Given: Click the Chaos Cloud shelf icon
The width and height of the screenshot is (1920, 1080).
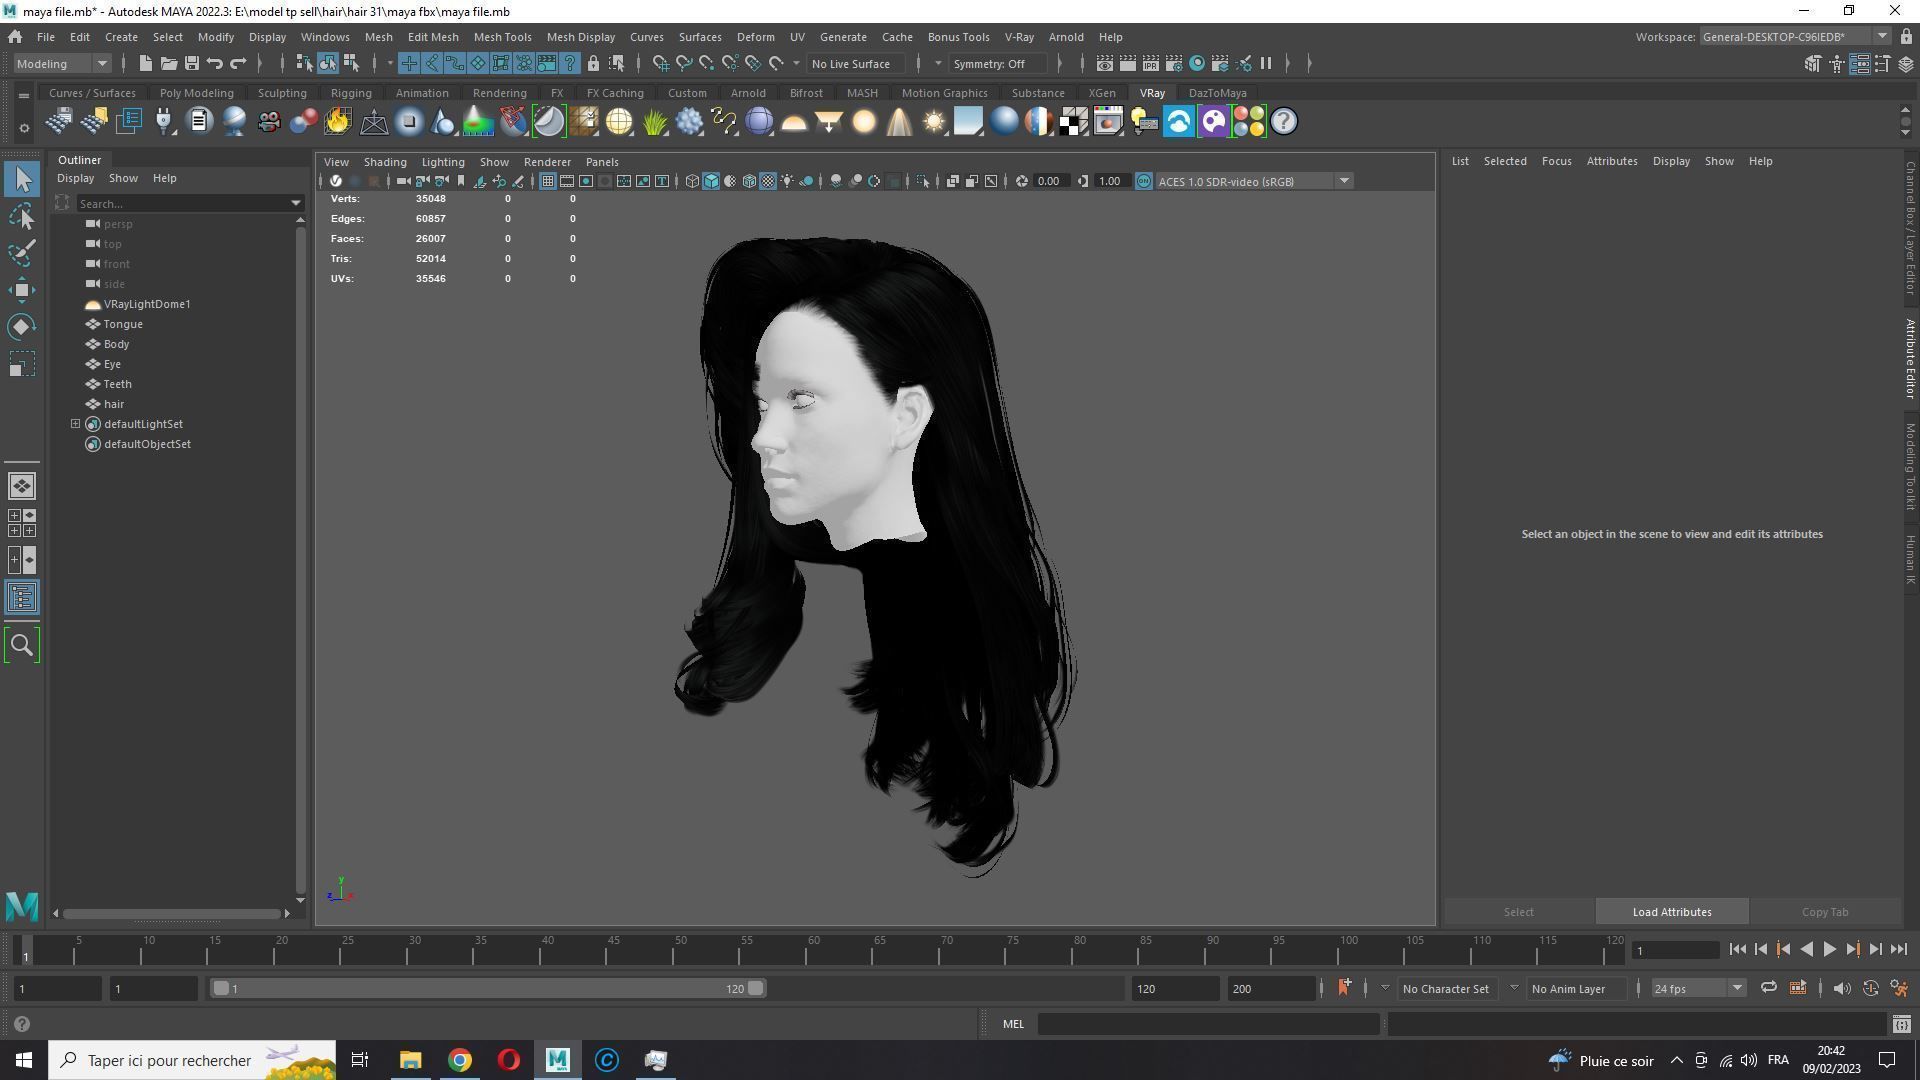Looking at the screenshot, I should (x=1179, y=122).
